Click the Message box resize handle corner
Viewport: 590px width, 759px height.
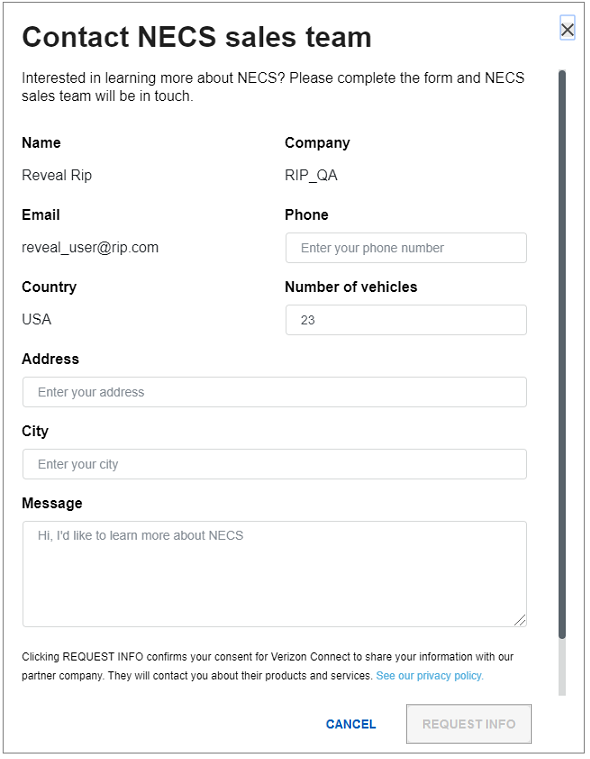520,620
